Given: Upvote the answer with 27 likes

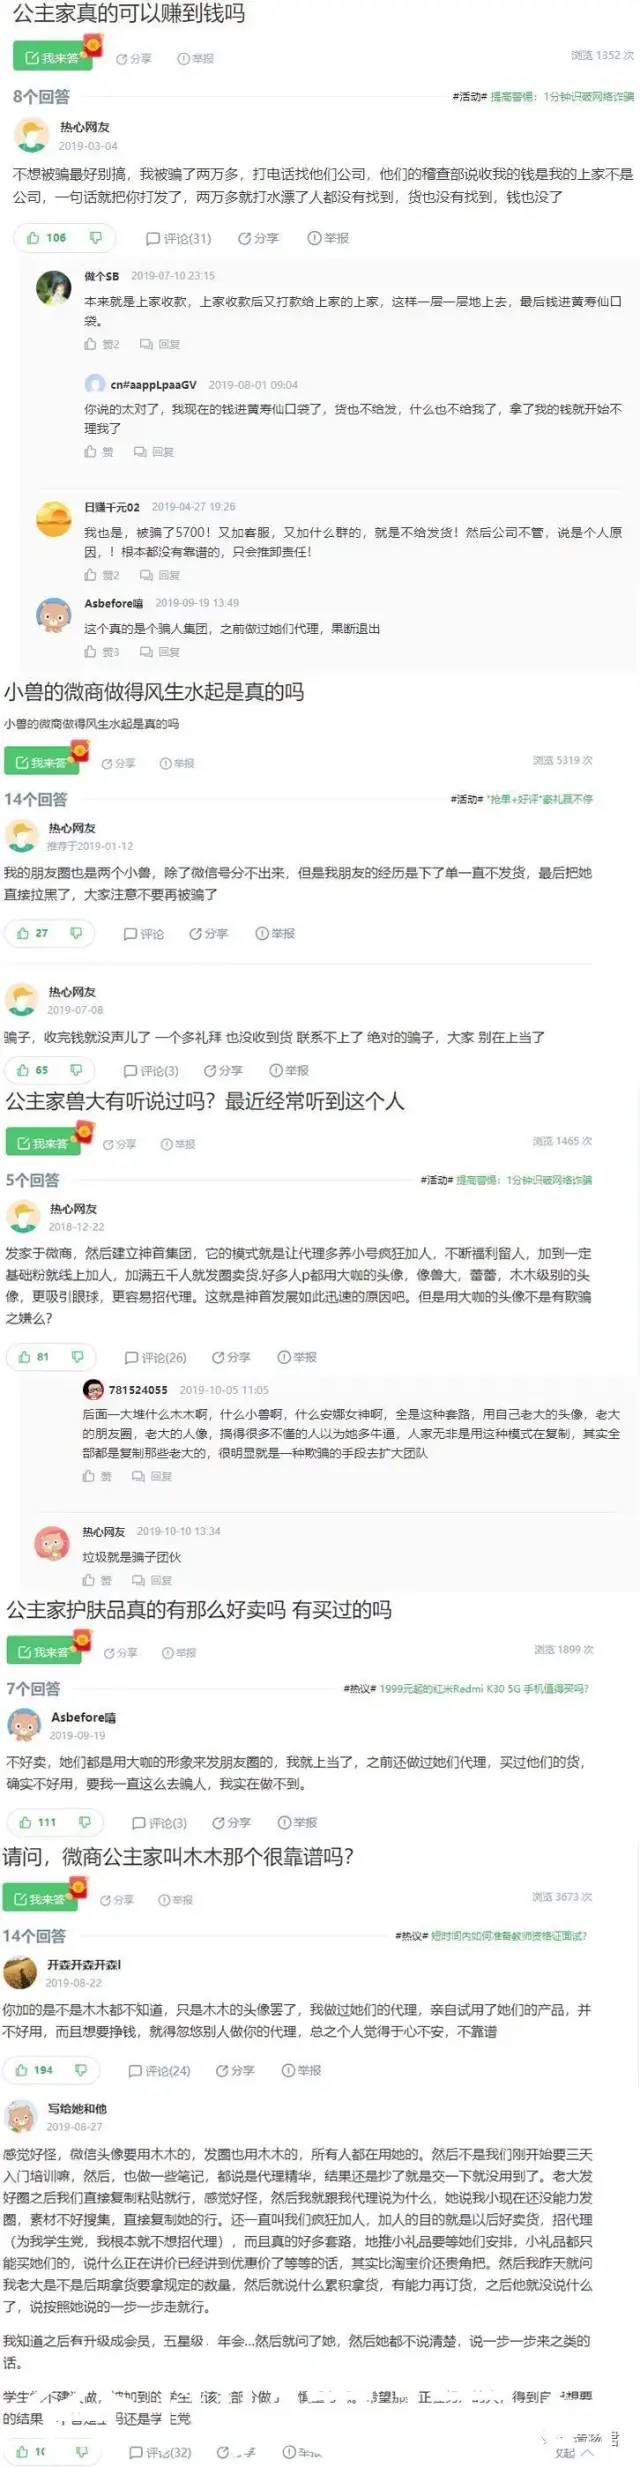Looking at the screenshot, I should 33,933.
